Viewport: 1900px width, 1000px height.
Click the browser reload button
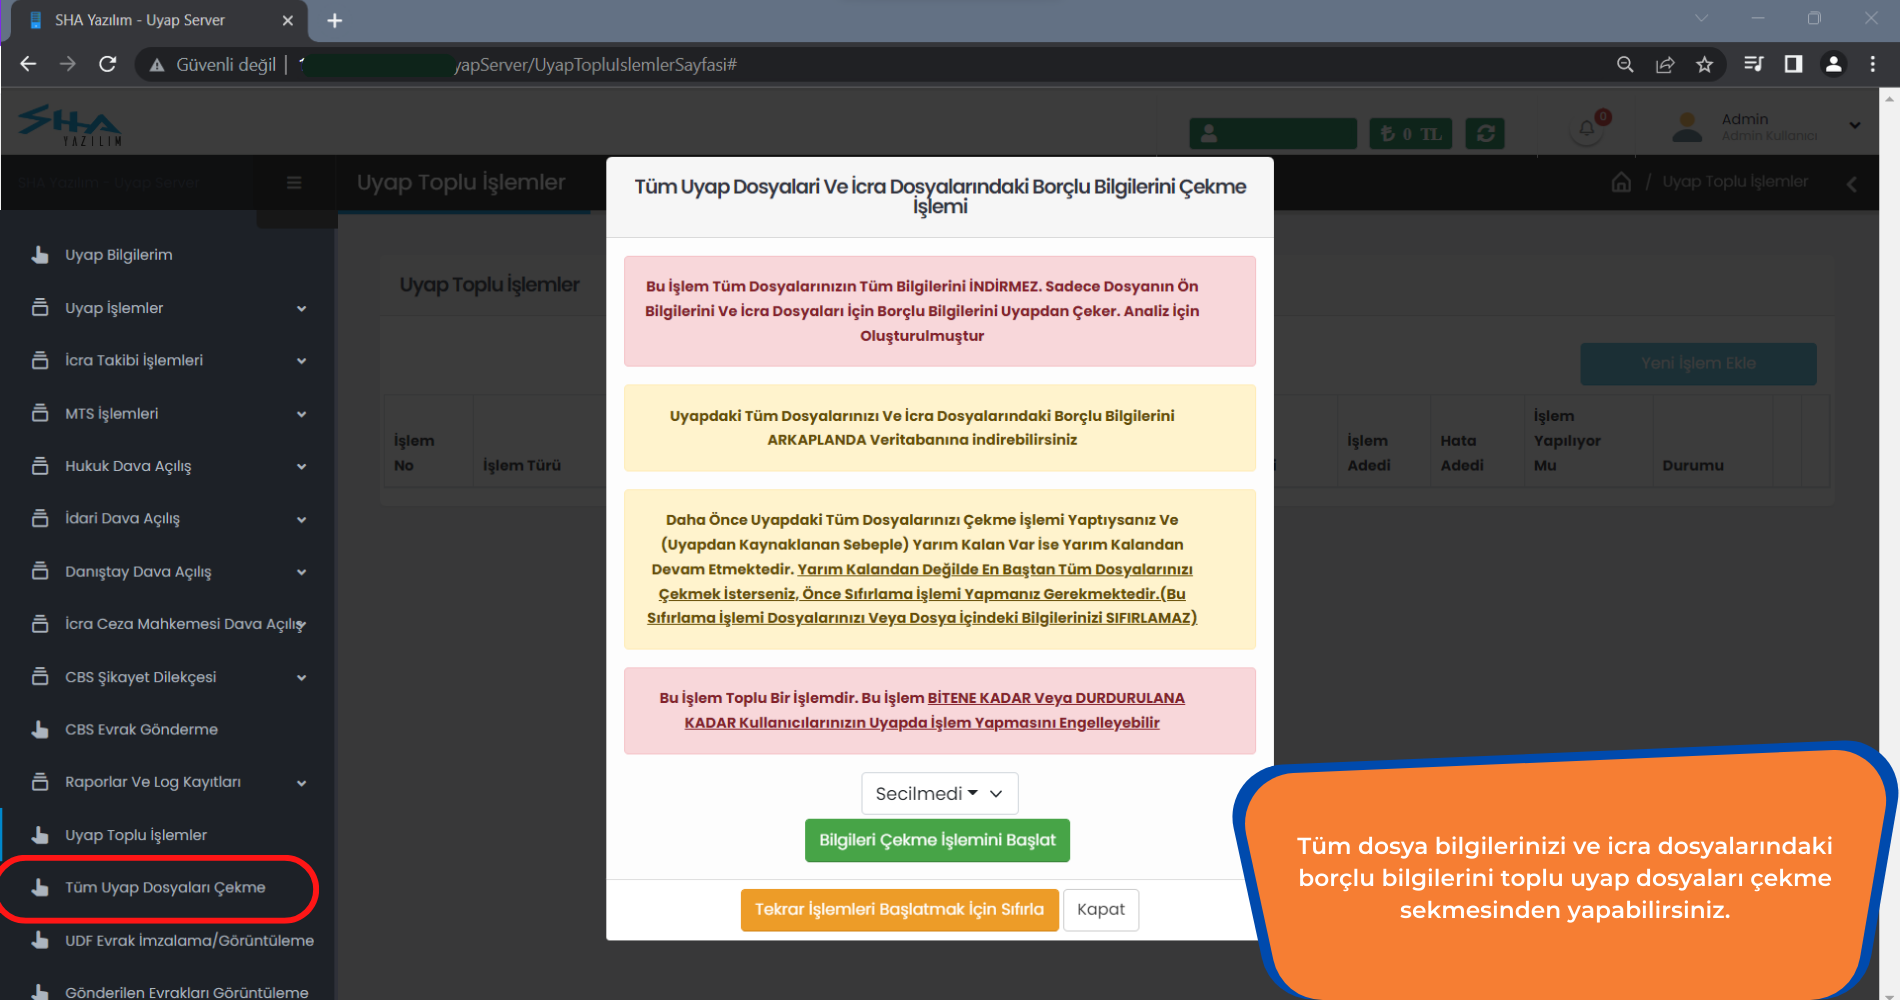[108, 64]
